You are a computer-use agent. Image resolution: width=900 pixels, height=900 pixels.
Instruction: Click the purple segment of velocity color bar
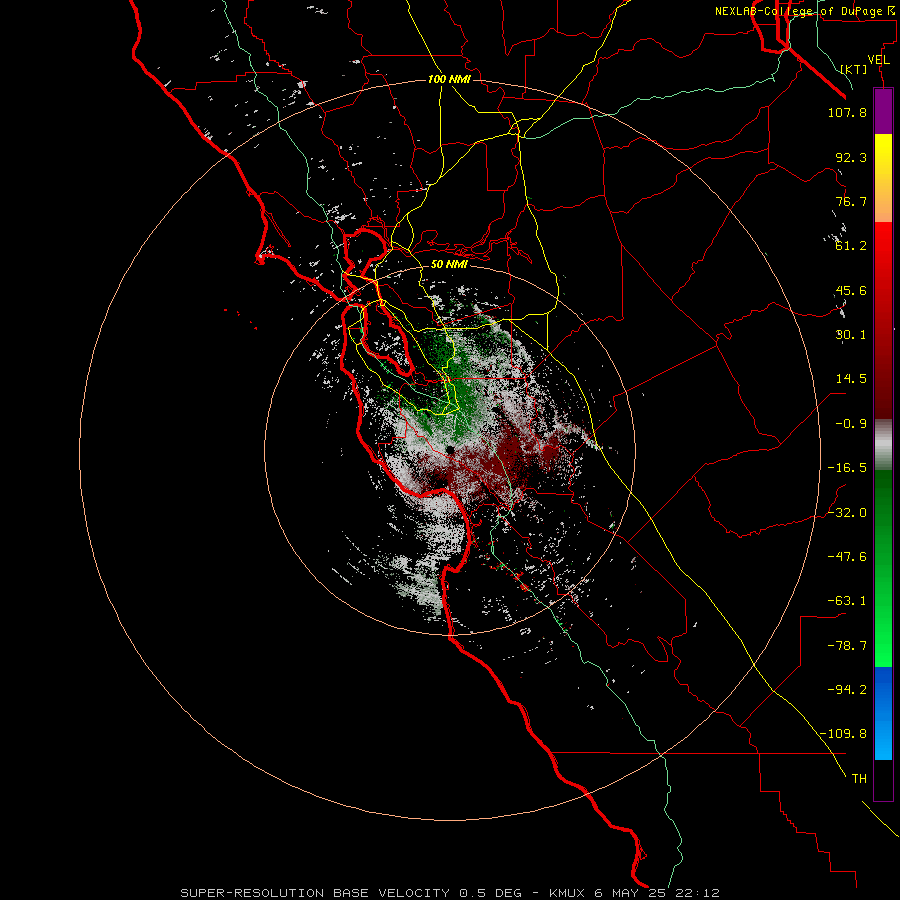(883, 111)
